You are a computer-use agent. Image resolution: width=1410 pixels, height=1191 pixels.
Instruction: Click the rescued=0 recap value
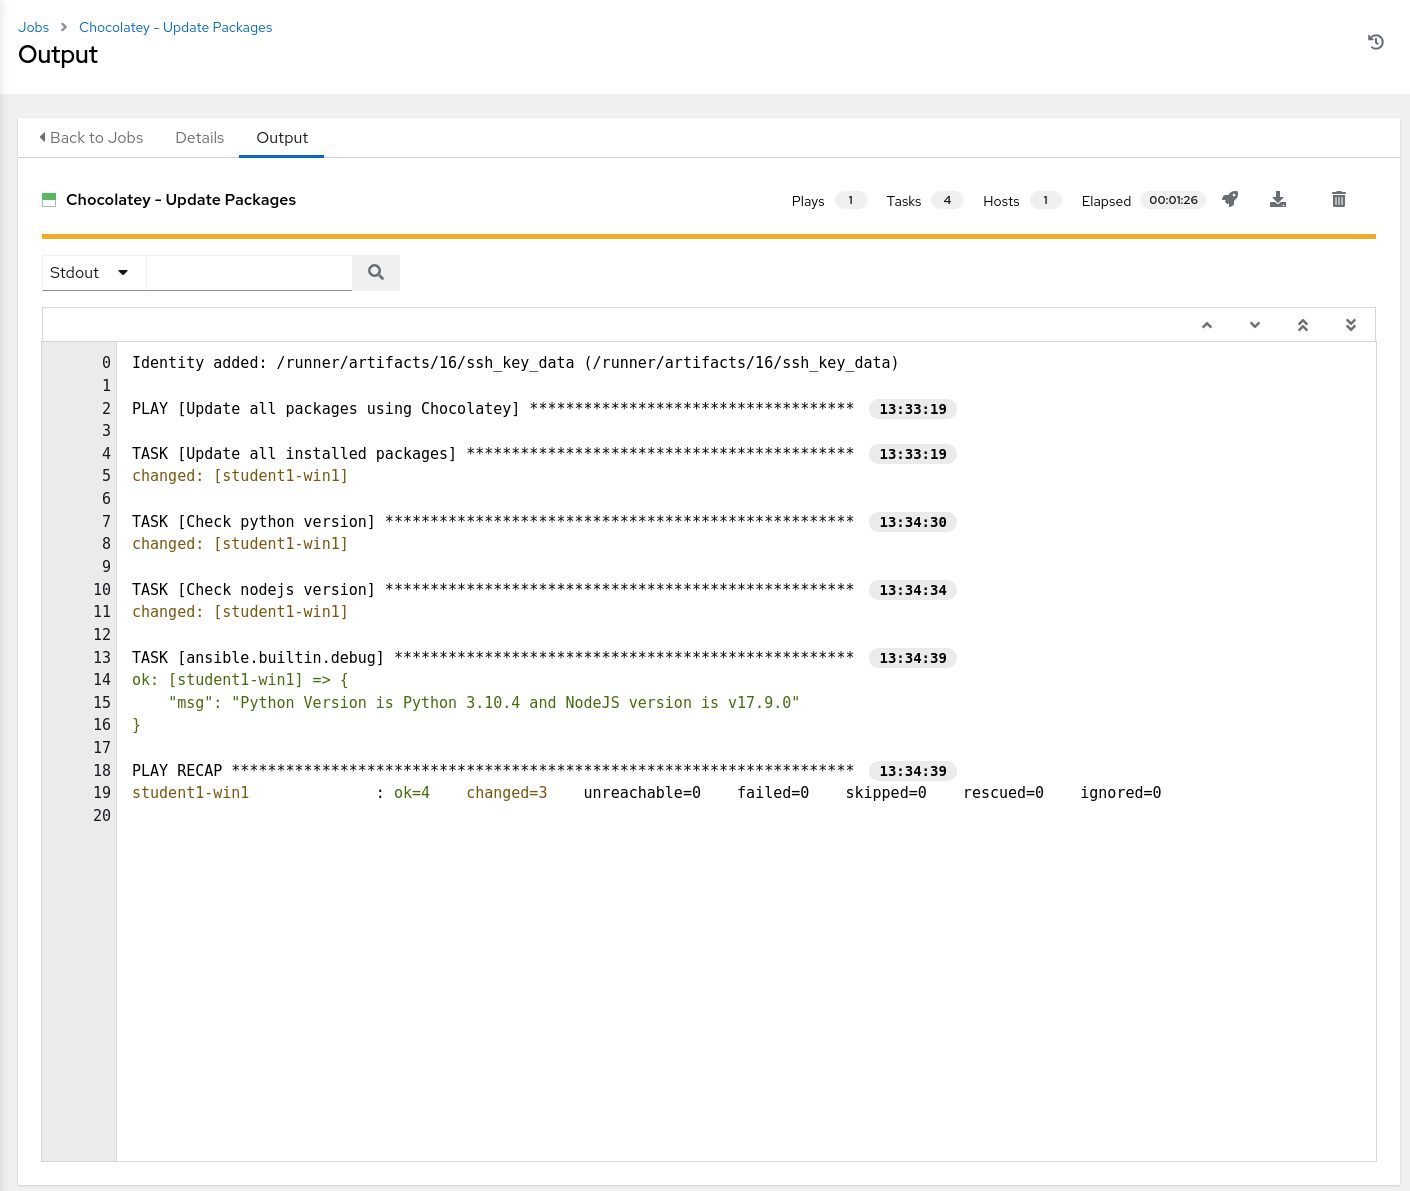[1003, 792]
